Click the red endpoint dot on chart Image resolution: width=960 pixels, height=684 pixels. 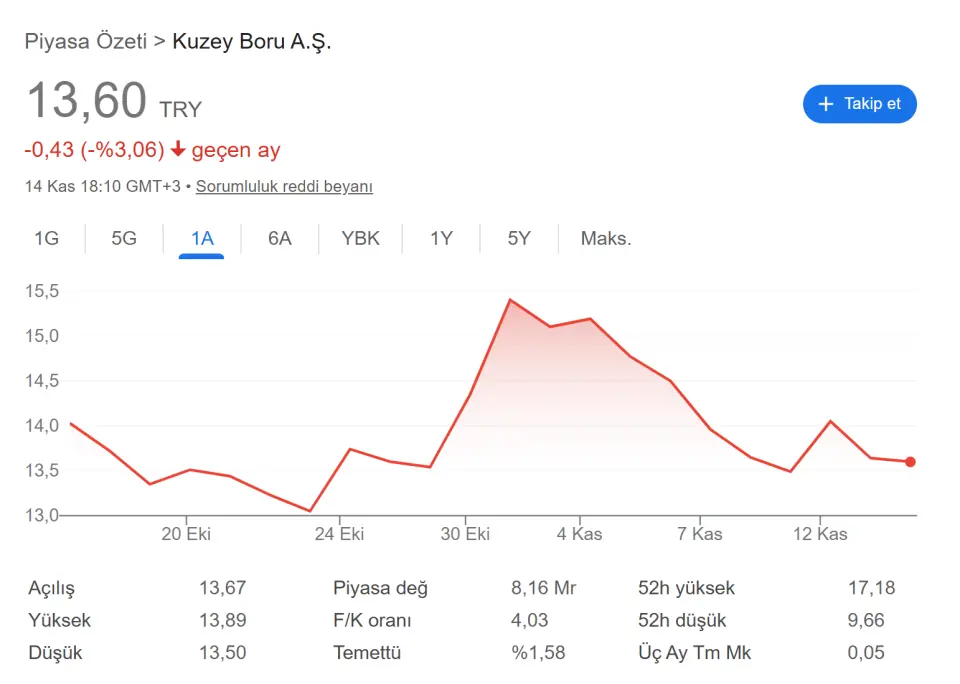910,462
